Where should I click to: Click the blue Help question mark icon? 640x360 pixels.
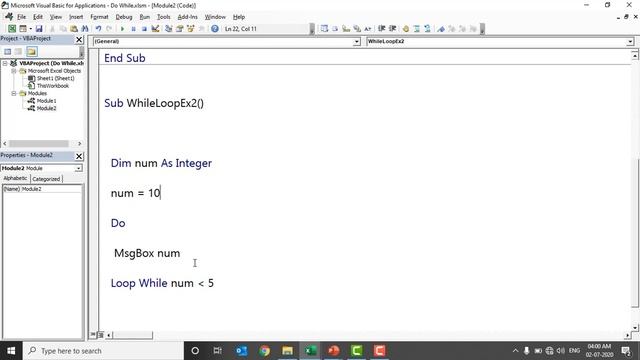(x=215, y=29)
